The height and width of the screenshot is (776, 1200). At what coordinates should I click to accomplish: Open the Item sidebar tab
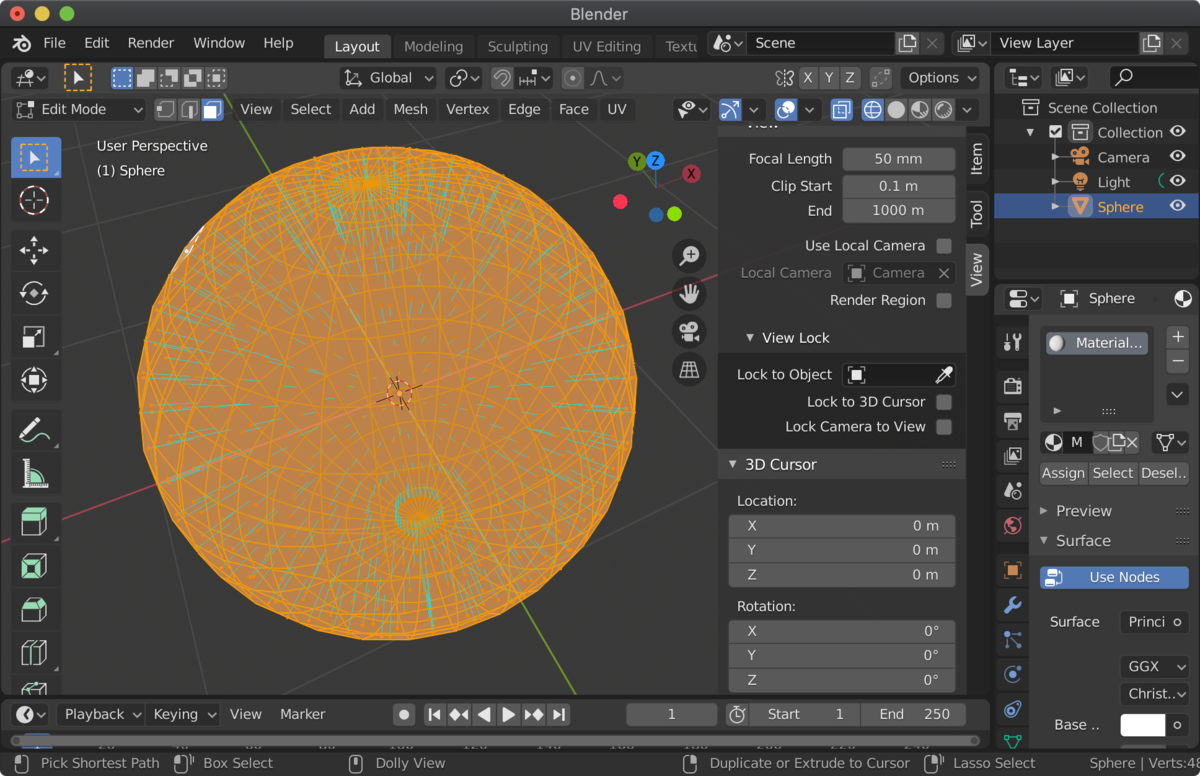click(x=977, y=157)
